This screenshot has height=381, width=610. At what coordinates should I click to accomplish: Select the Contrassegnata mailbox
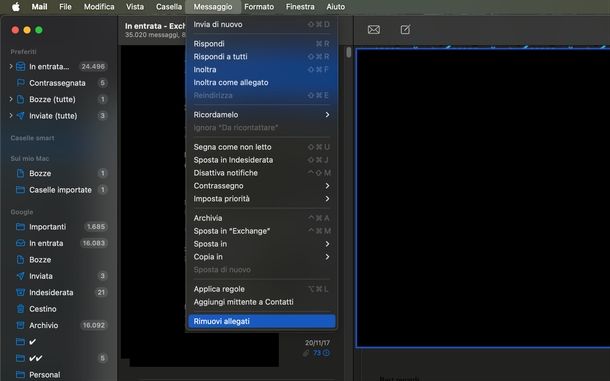coord(58,83)
